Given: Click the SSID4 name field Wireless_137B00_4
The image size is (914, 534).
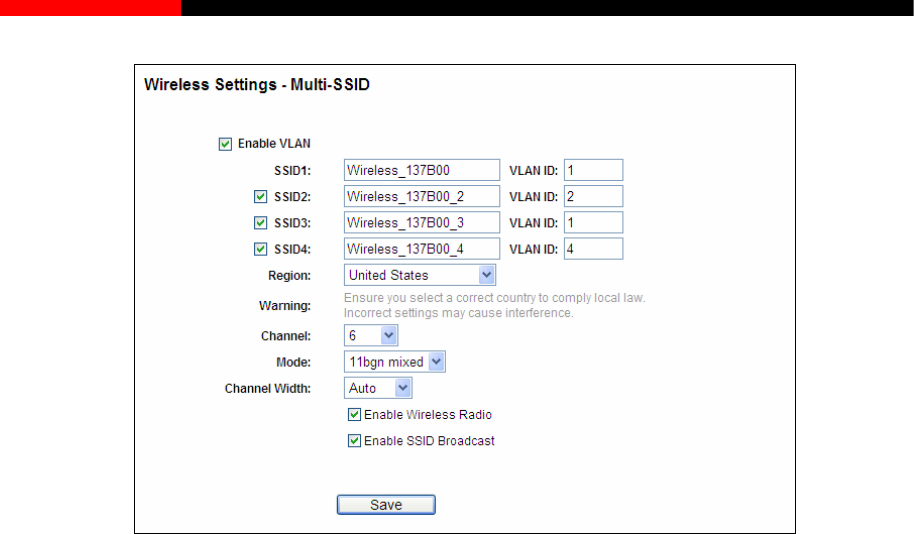Looking at the screenshot, I should 421,249.
